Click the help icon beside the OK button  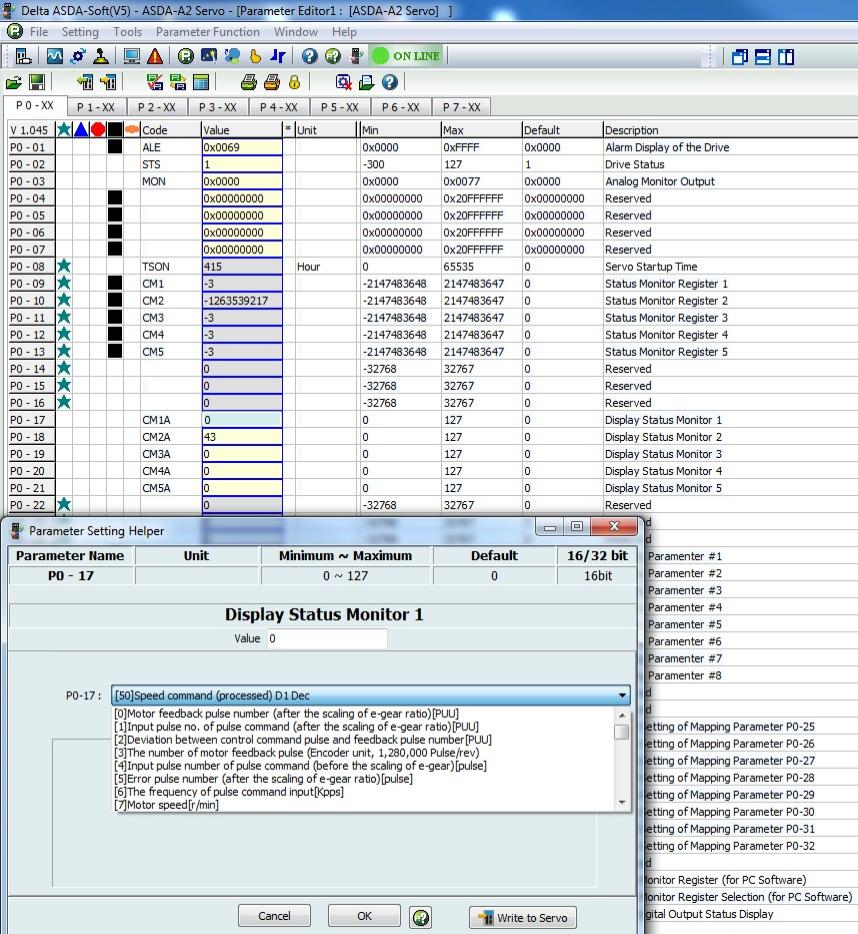pyautogui.click(x=421, y=916)
